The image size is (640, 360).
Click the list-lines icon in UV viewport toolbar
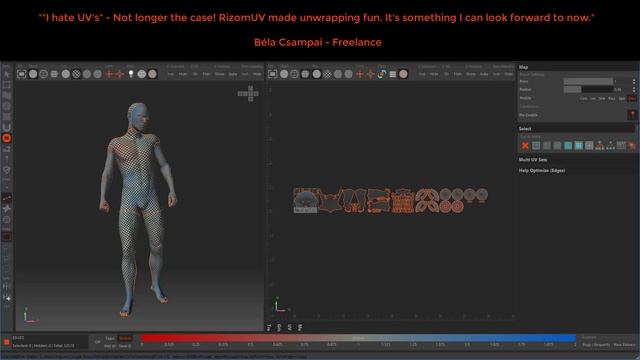393,74
